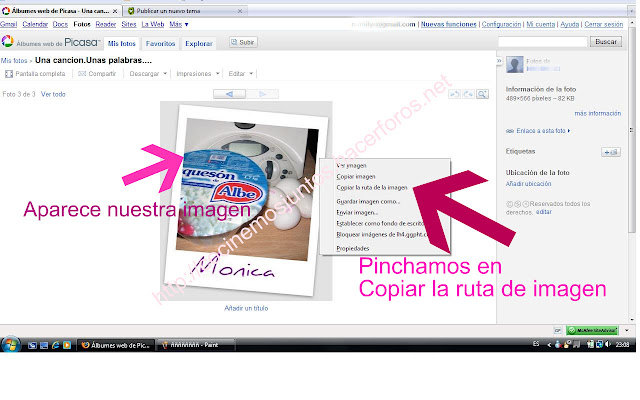Click the page vertical scrollbar
Viewport: 640px width, 400px height.
(632, 171)
